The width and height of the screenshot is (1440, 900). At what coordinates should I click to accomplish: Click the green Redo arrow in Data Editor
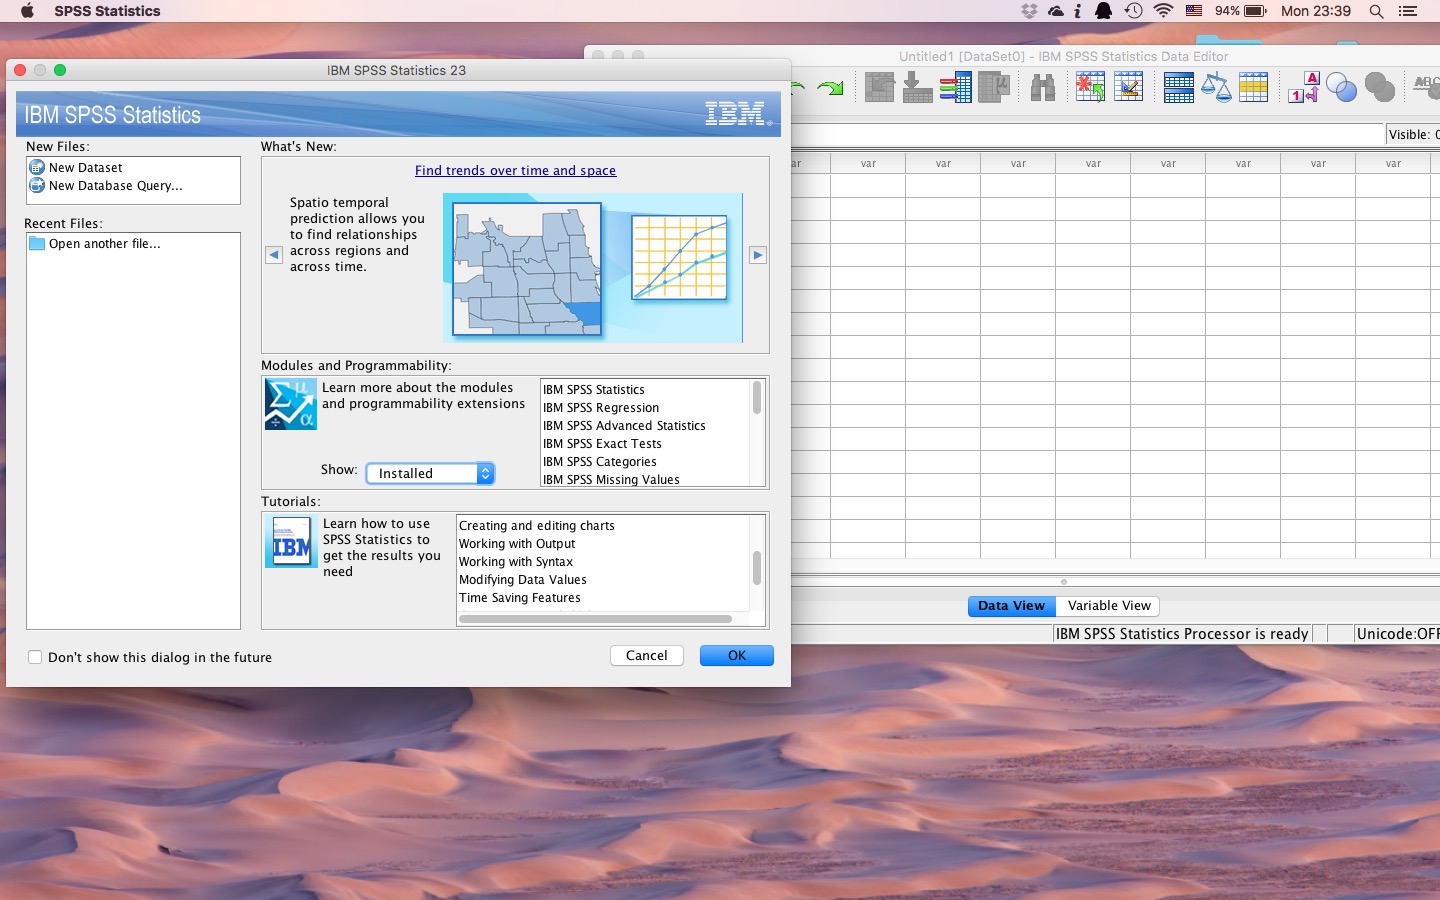pos(830,88)
